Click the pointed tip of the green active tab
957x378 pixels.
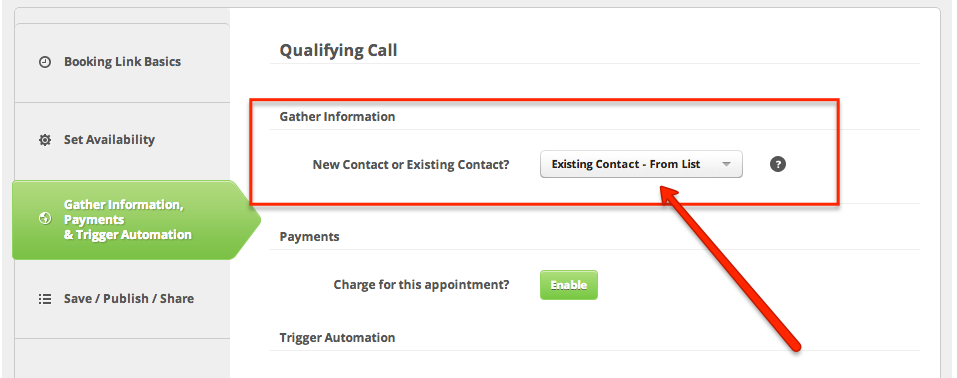click(x=253, y=220)
